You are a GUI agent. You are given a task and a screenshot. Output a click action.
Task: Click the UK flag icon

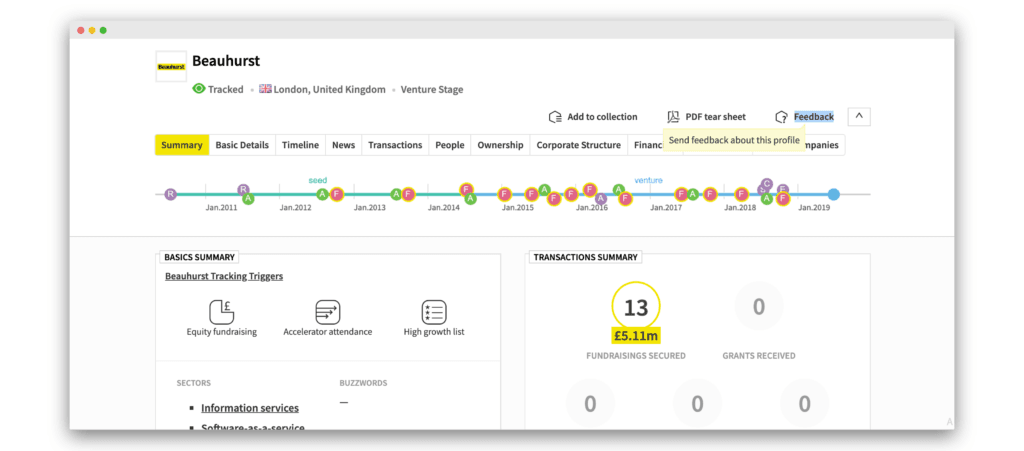tap(265, 89)
